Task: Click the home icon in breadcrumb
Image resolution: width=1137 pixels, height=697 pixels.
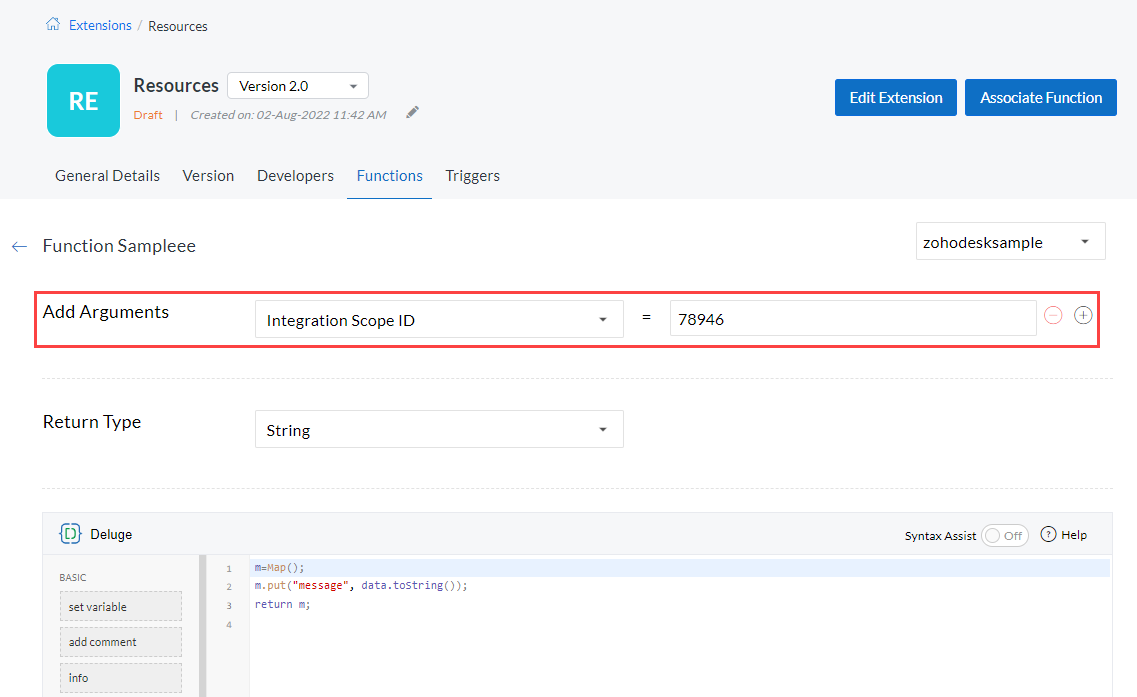Action: coord(53,25)
